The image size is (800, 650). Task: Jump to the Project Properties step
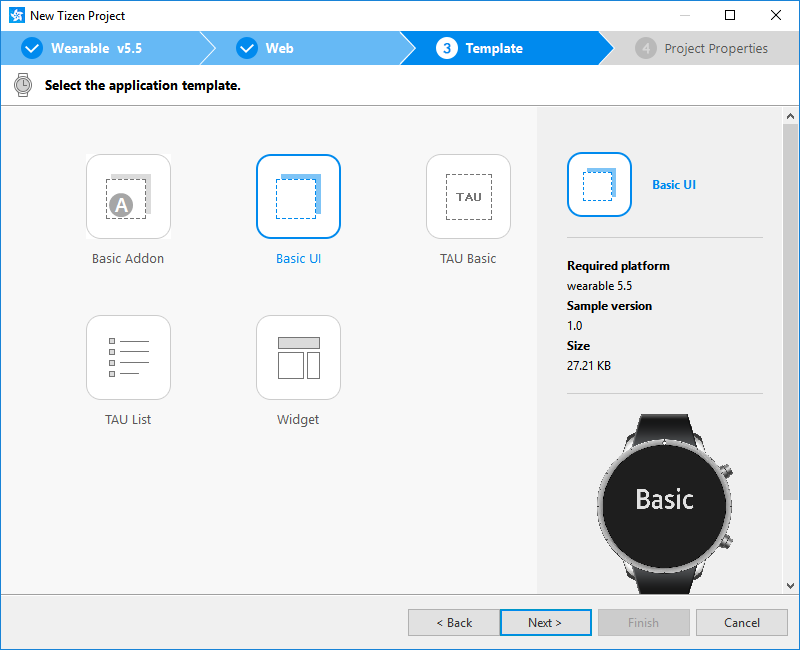click(x=700, y=47)
